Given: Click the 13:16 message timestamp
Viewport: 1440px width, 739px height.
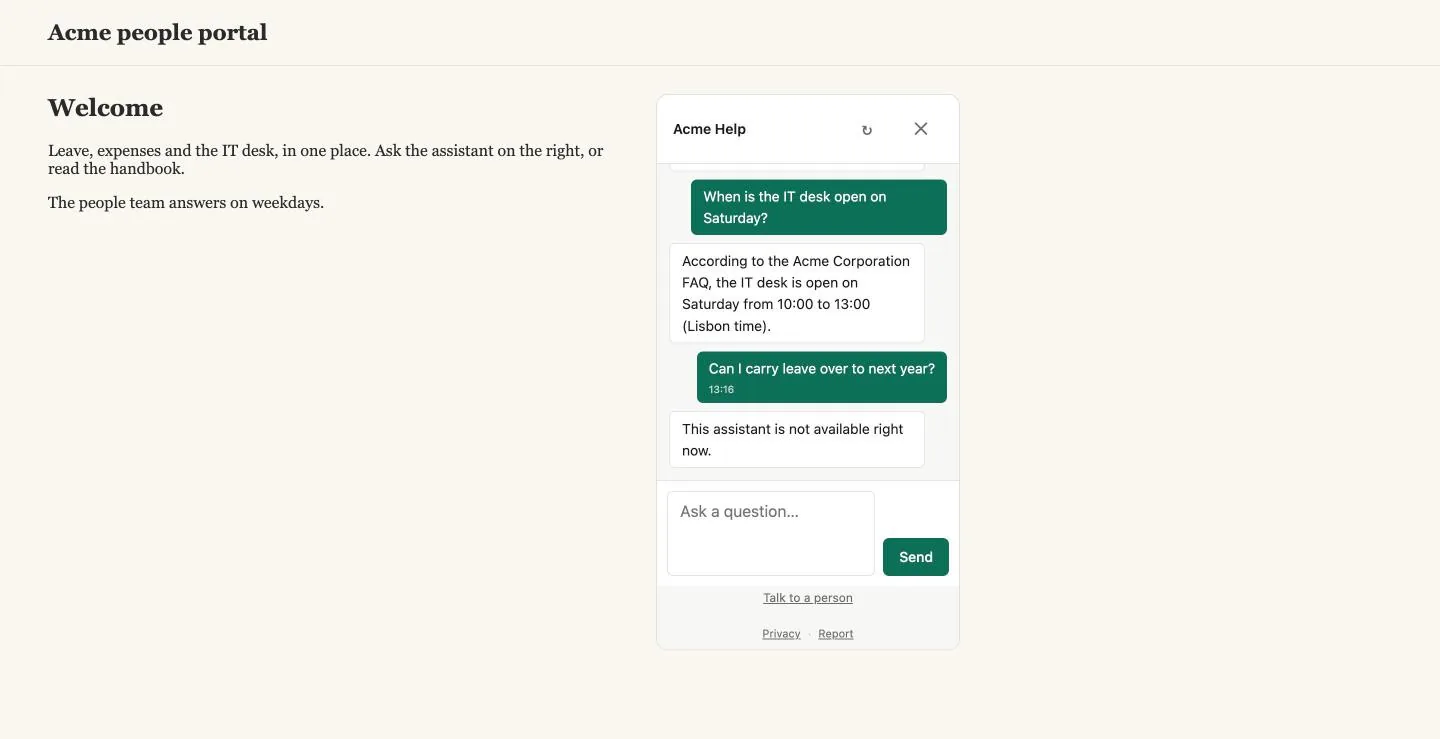Looking at the screenshot, I should click(x=721, y=390).
